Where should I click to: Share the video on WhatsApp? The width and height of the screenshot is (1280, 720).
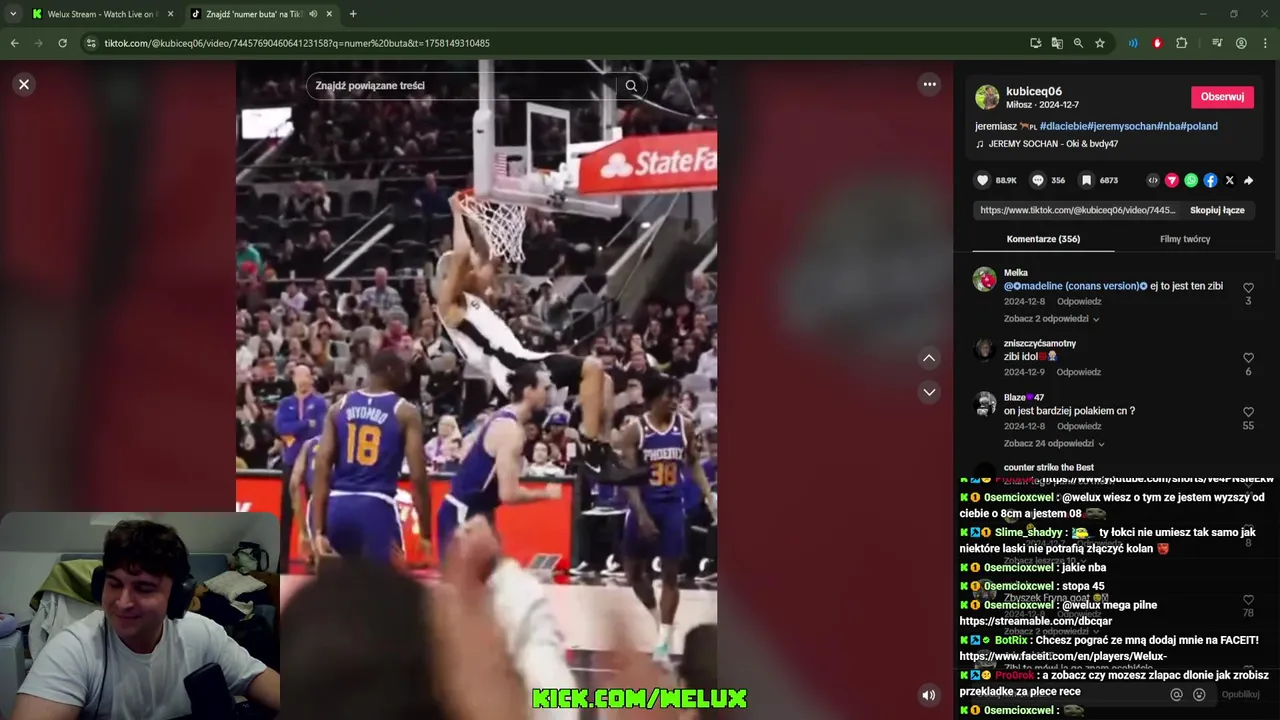(x=1191, y=180)
